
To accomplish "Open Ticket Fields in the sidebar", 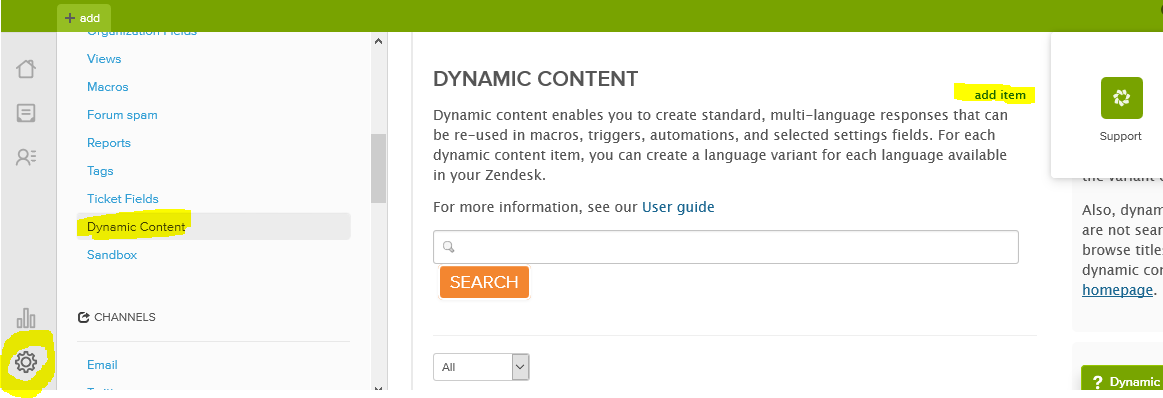I will (x=122, y=199).
